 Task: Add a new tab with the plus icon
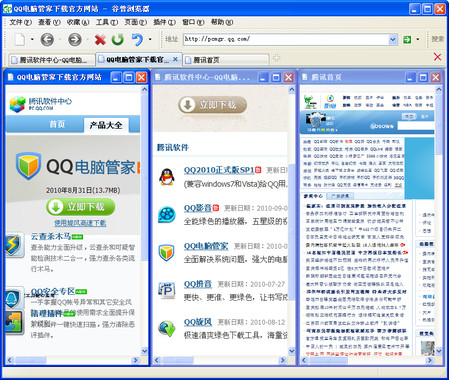click(276, 58)
